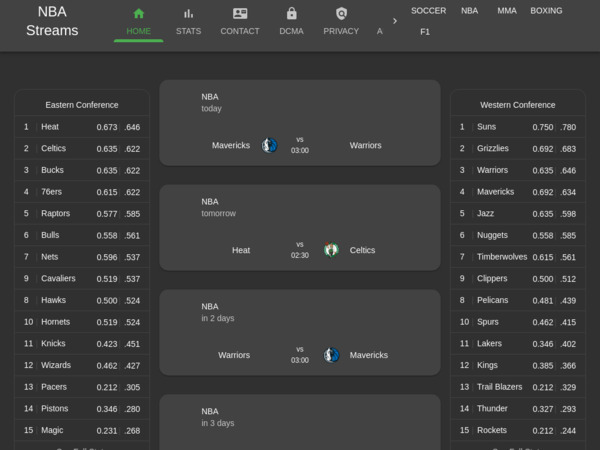The image size is (600, 450).
Task: Select Magic row in Eastern standings
Action: (82, 430)
